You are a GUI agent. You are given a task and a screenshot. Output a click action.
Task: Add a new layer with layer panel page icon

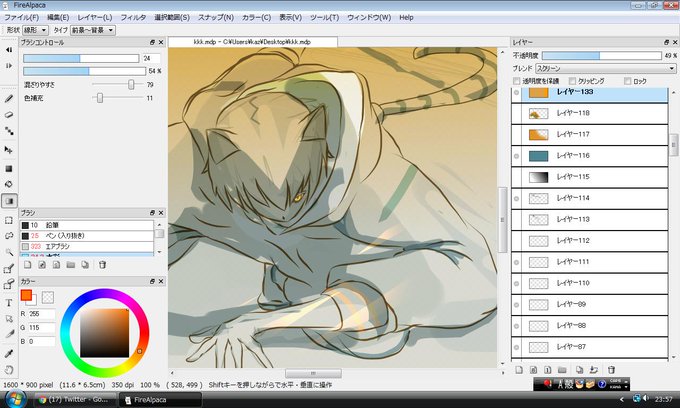pyautogui.click(x=519, y=370)
